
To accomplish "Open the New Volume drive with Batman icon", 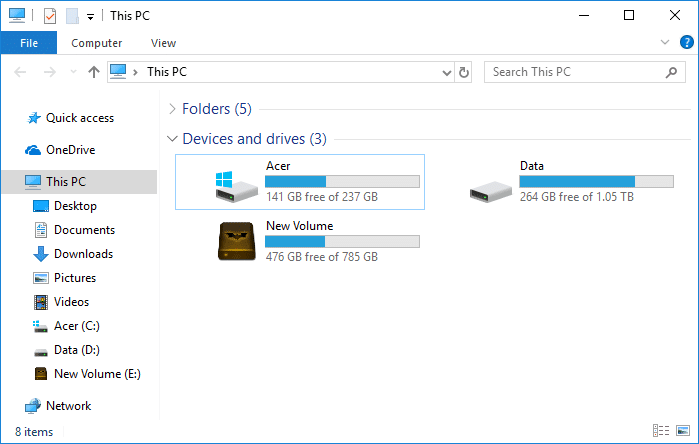I will click(237, 242).
